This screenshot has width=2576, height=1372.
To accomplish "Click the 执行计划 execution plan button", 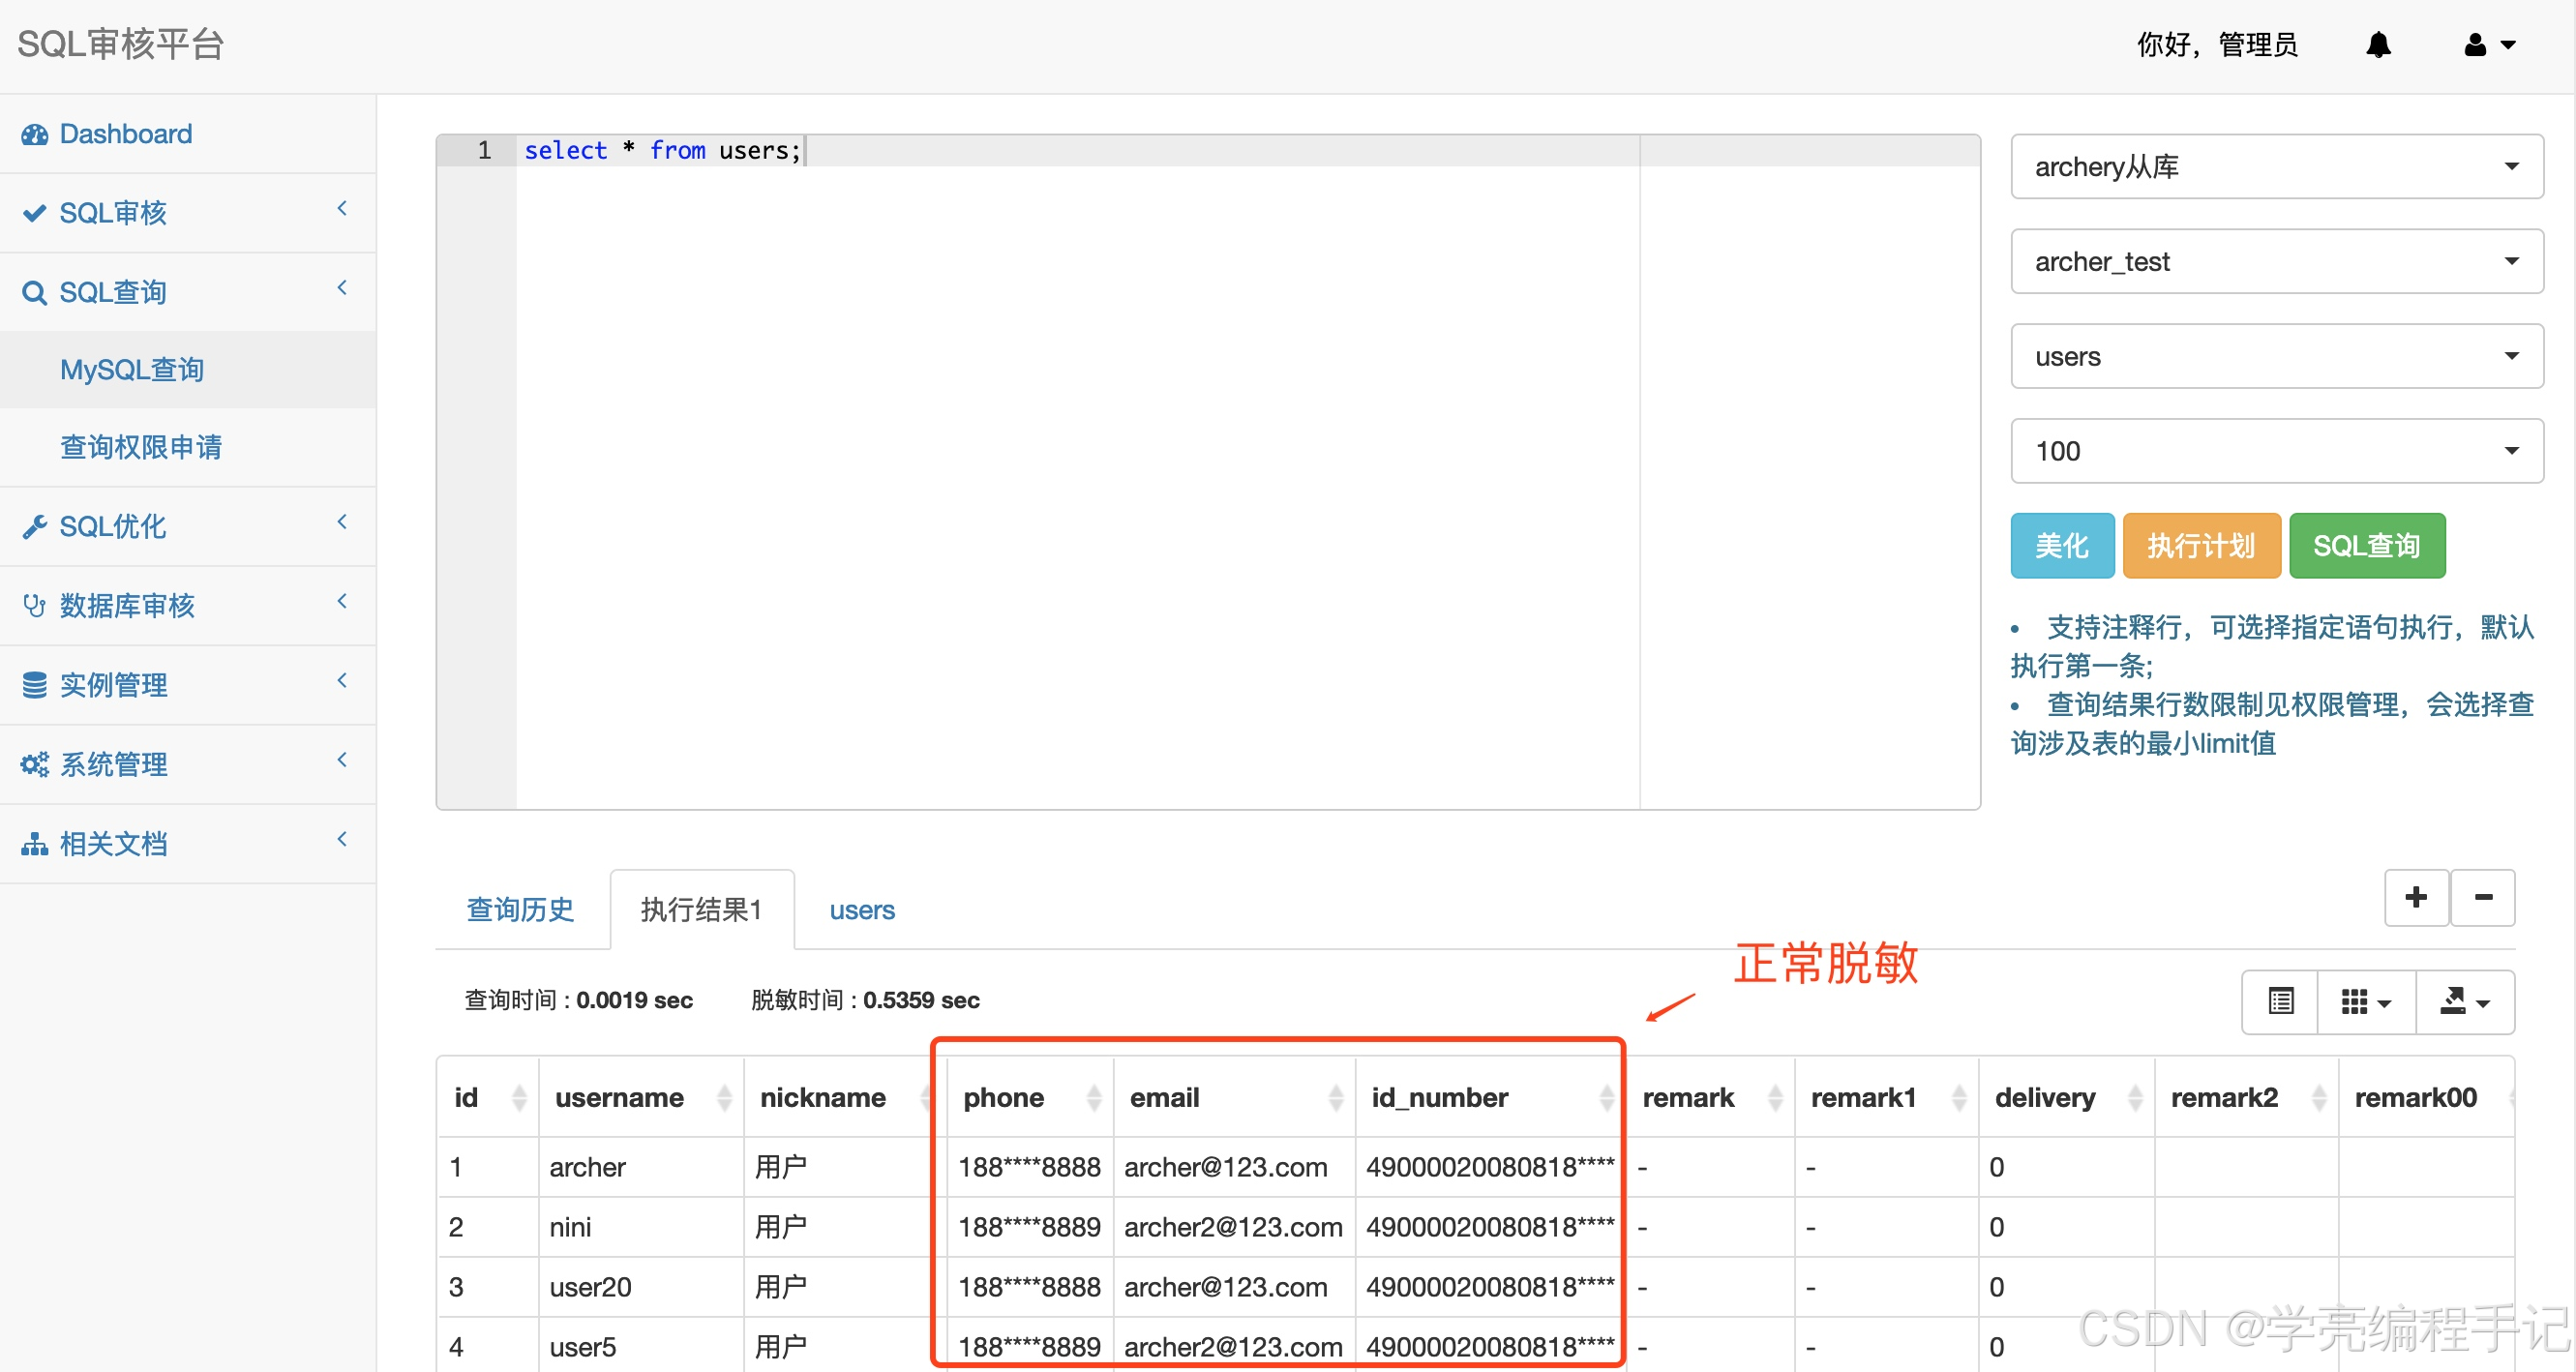I will [x=2201, y=545].
